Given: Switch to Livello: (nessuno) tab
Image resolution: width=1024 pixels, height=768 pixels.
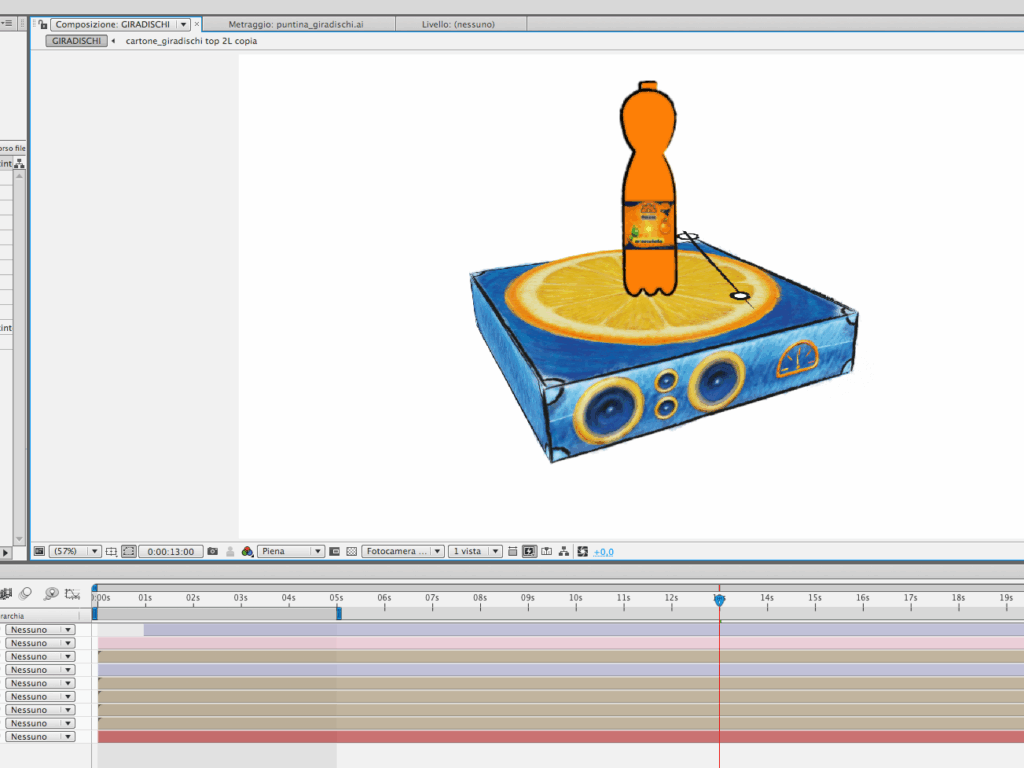Looking at the screenshot, I should coord(459,24).
